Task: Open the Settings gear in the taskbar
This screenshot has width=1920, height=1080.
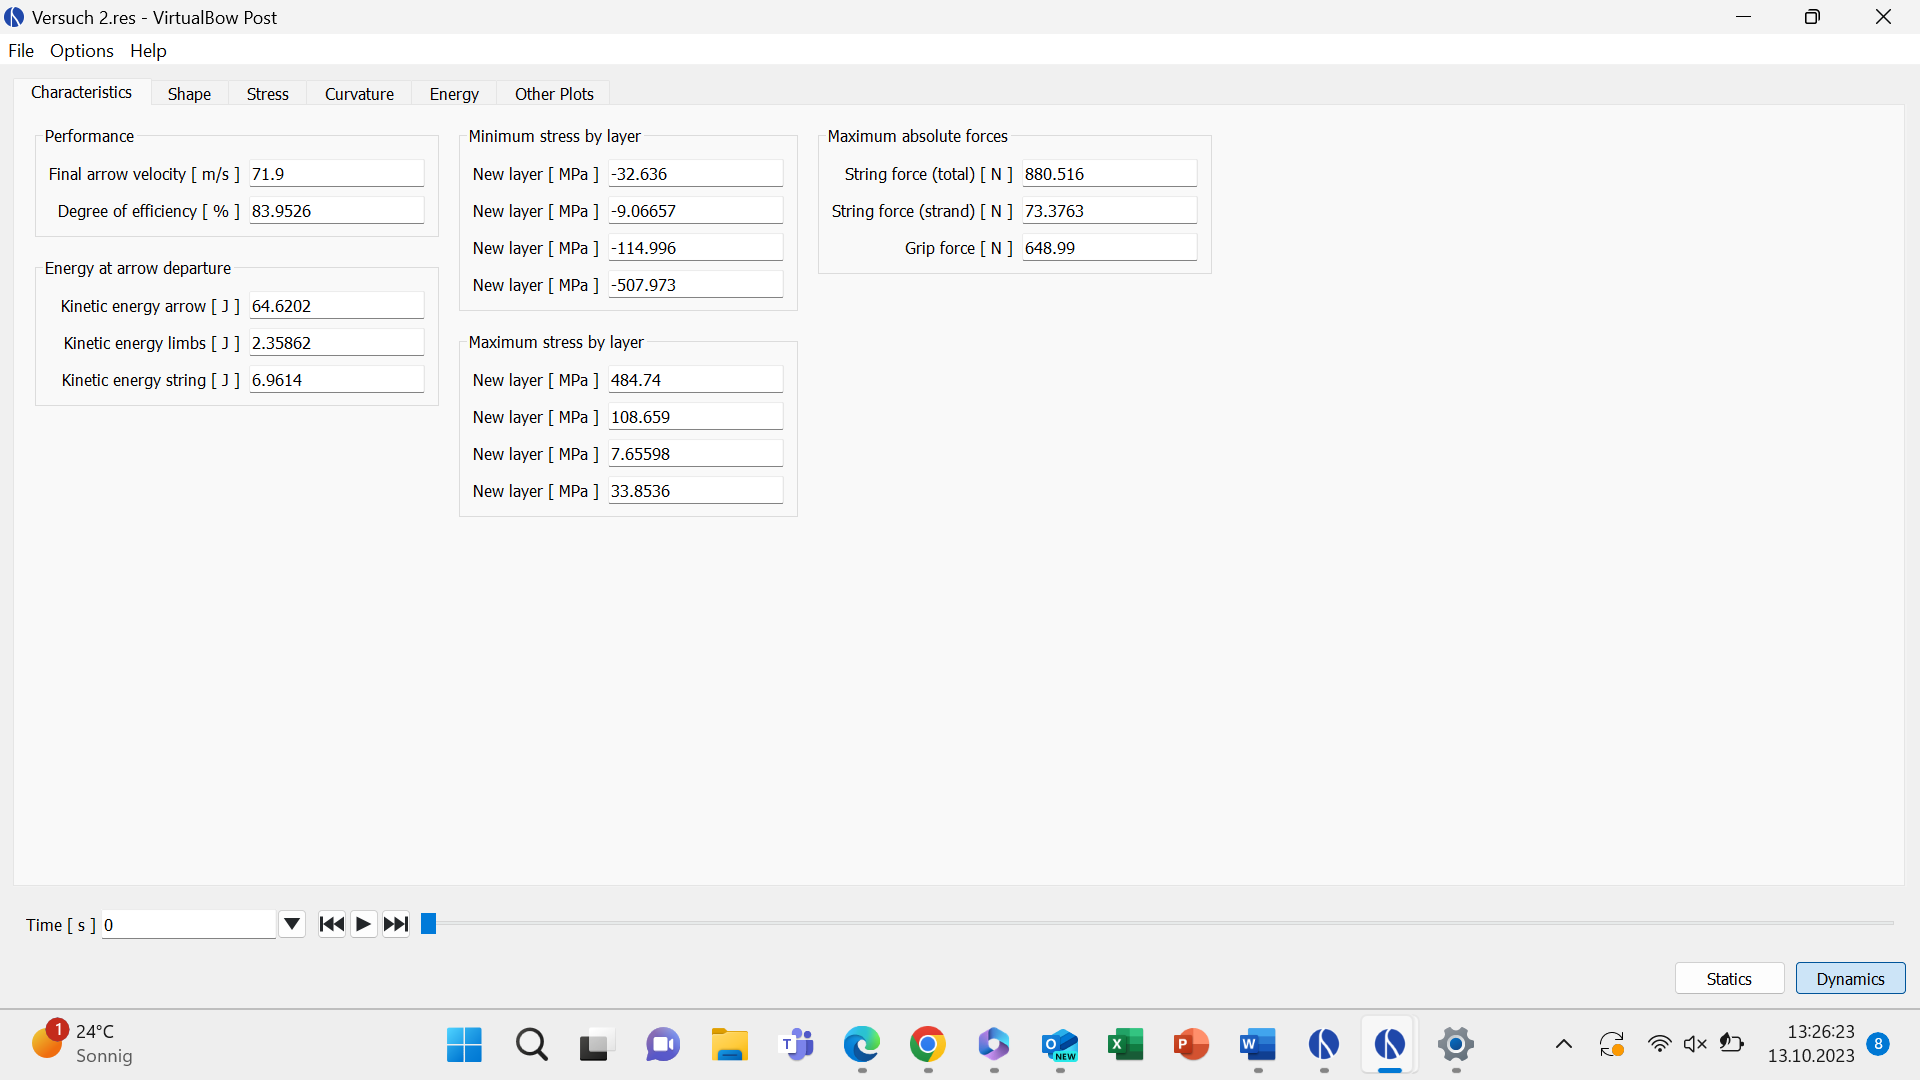Action: click(1456, 1045)
